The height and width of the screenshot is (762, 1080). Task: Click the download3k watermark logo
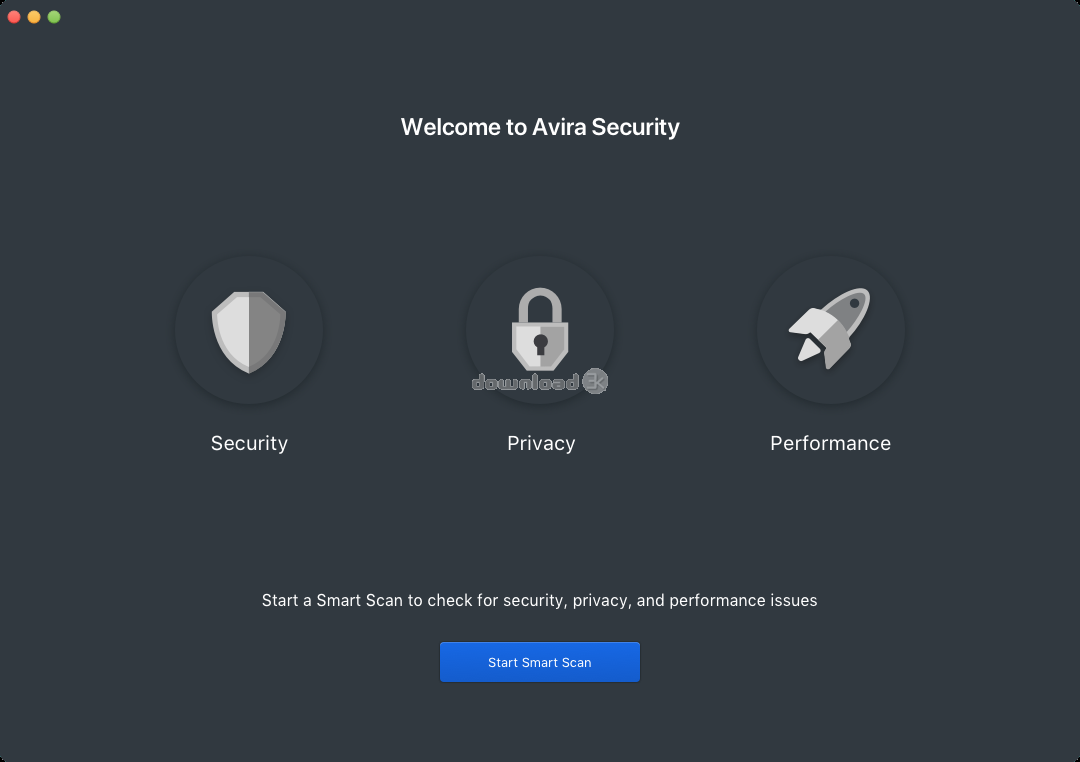click(539, 382)
